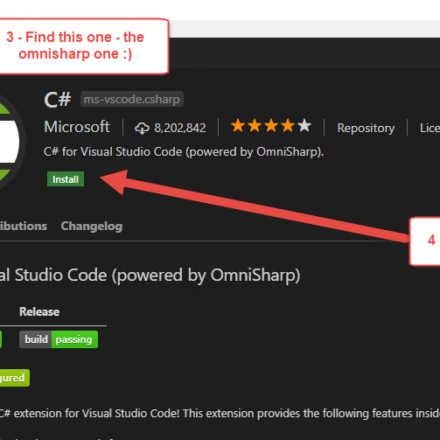Click the fourth orange rating star
This screenshot has height=440, width=440.
point(288,126)
